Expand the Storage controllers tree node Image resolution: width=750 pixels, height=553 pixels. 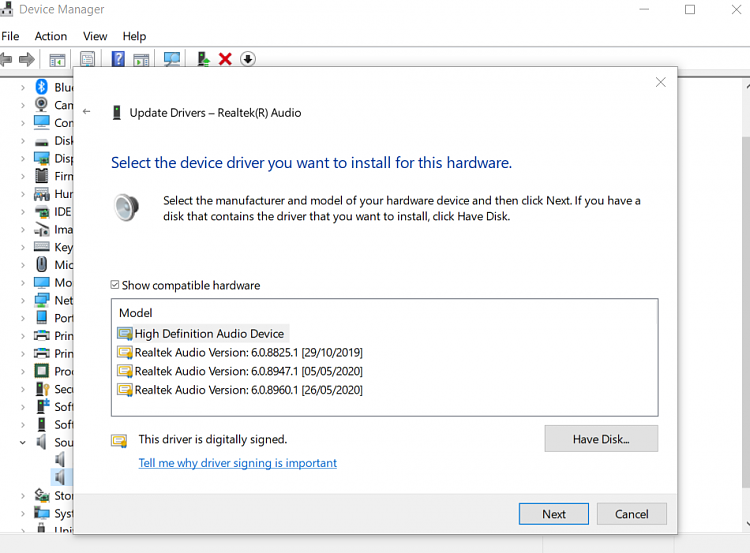click(x=22, y=496)
